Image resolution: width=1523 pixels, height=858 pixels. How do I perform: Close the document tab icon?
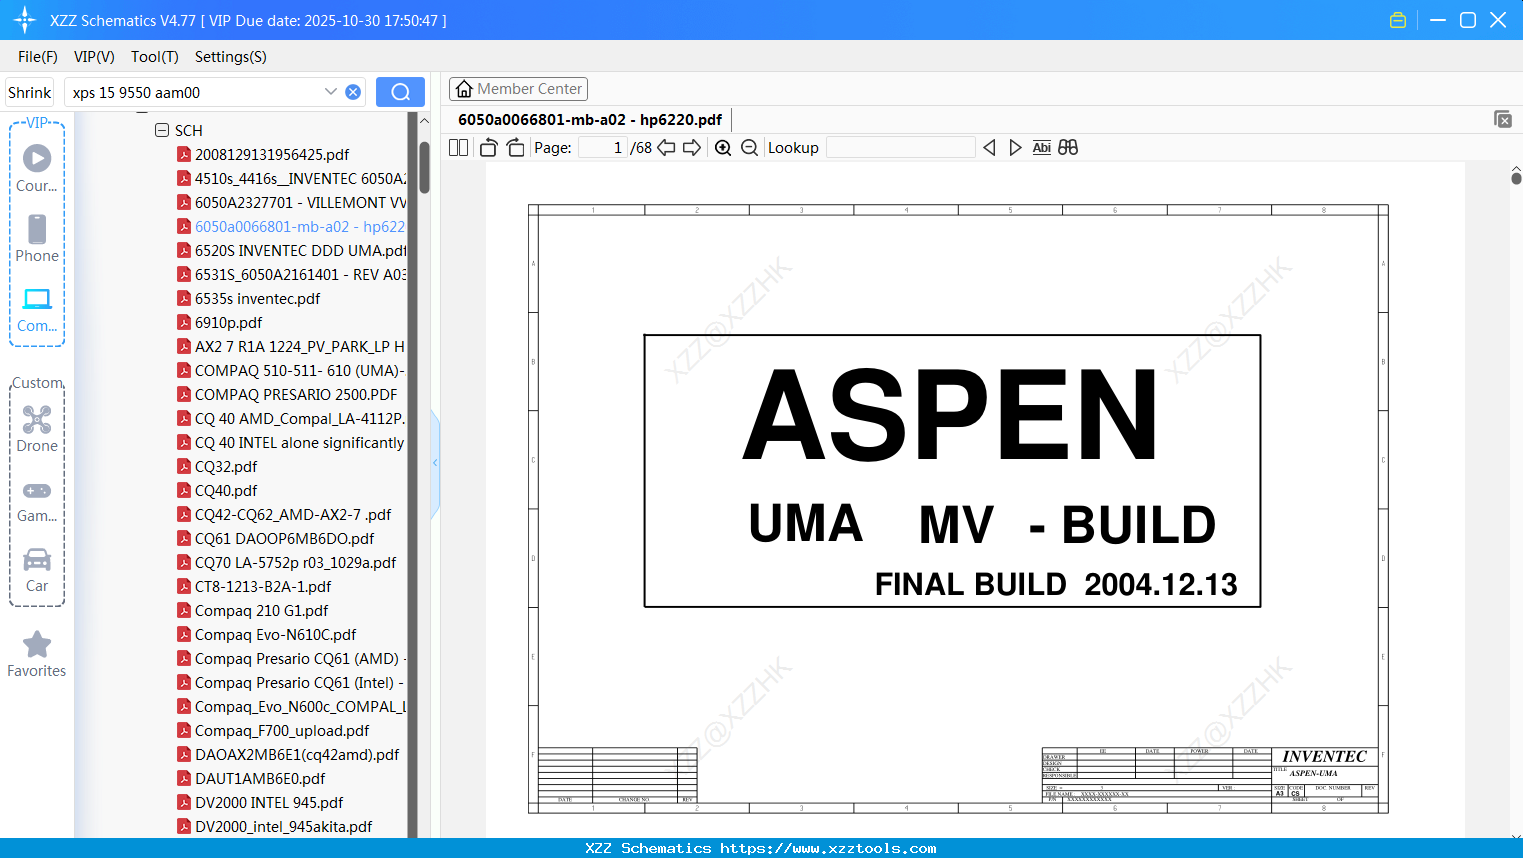point(1502,120)
